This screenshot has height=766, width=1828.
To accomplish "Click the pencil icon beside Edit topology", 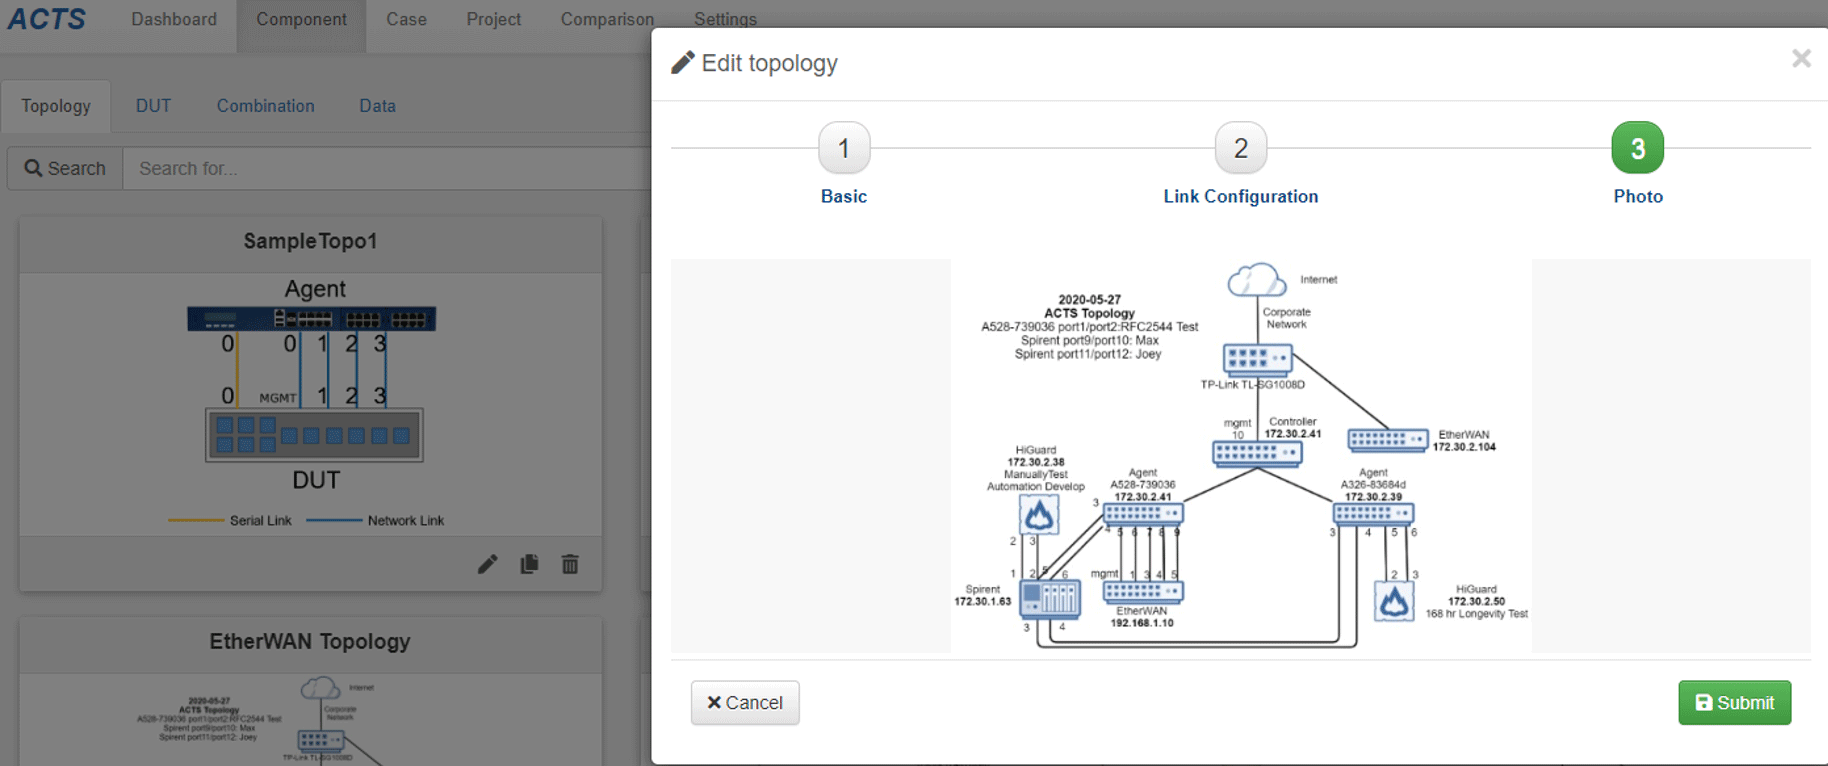I will 683,63.
